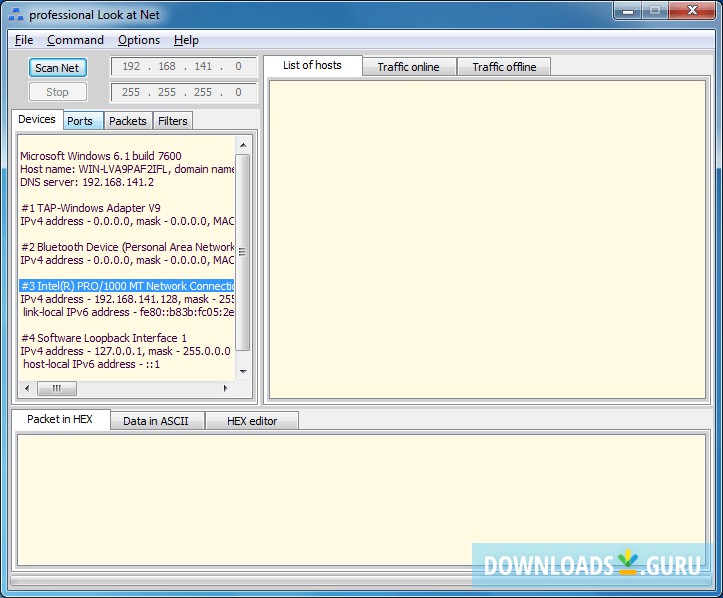Select the Traffic online tab
Viewport: 723px width, 598px height.
(409, 67)
